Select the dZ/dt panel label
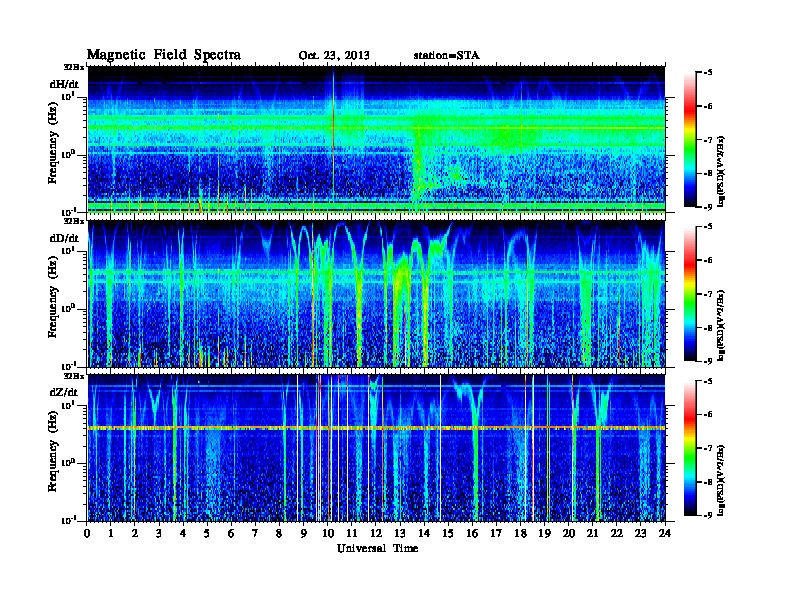This screenshot has height=612, width=792. pos(64,392)
